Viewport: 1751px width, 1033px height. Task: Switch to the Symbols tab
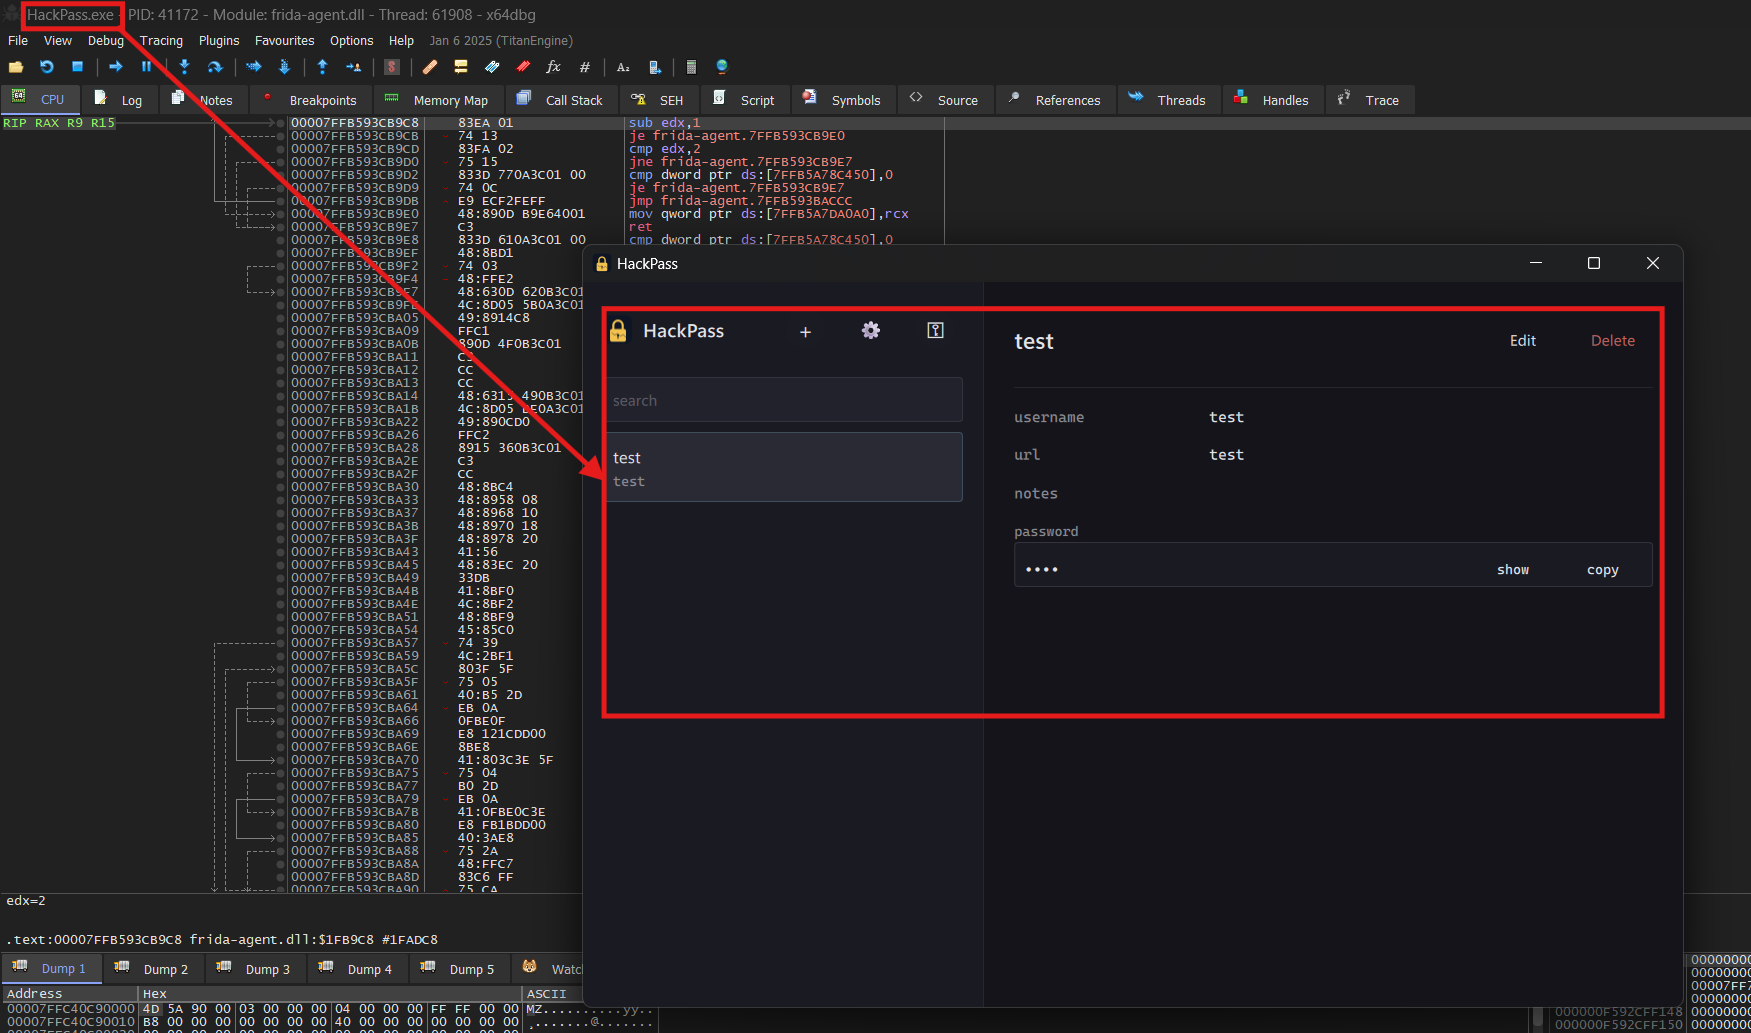[x=843, y=100]
